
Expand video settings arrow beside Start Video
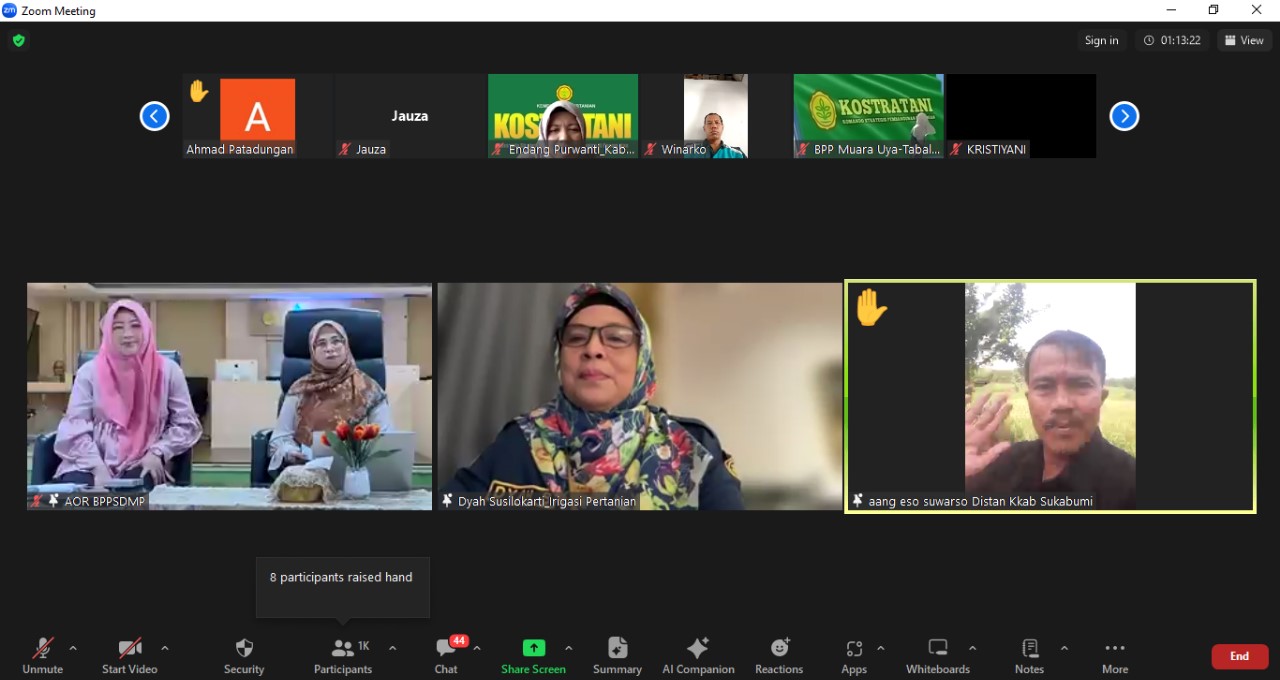[x=165, y=648]
